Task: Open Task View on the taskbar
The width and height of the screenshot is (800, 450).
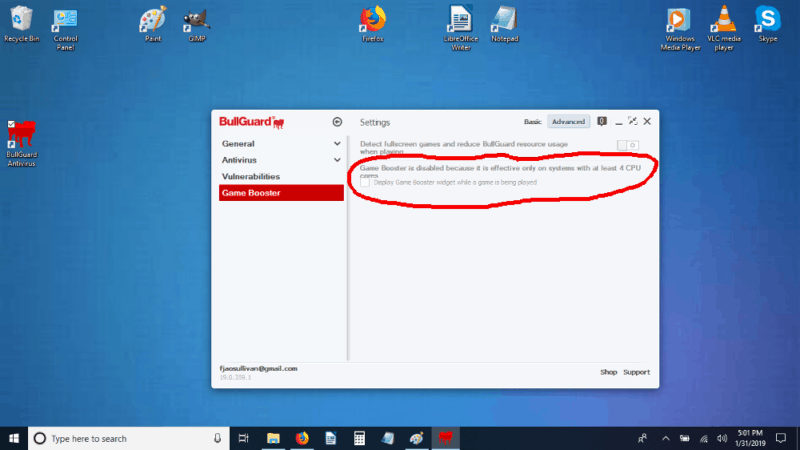Action: point(243,438)
